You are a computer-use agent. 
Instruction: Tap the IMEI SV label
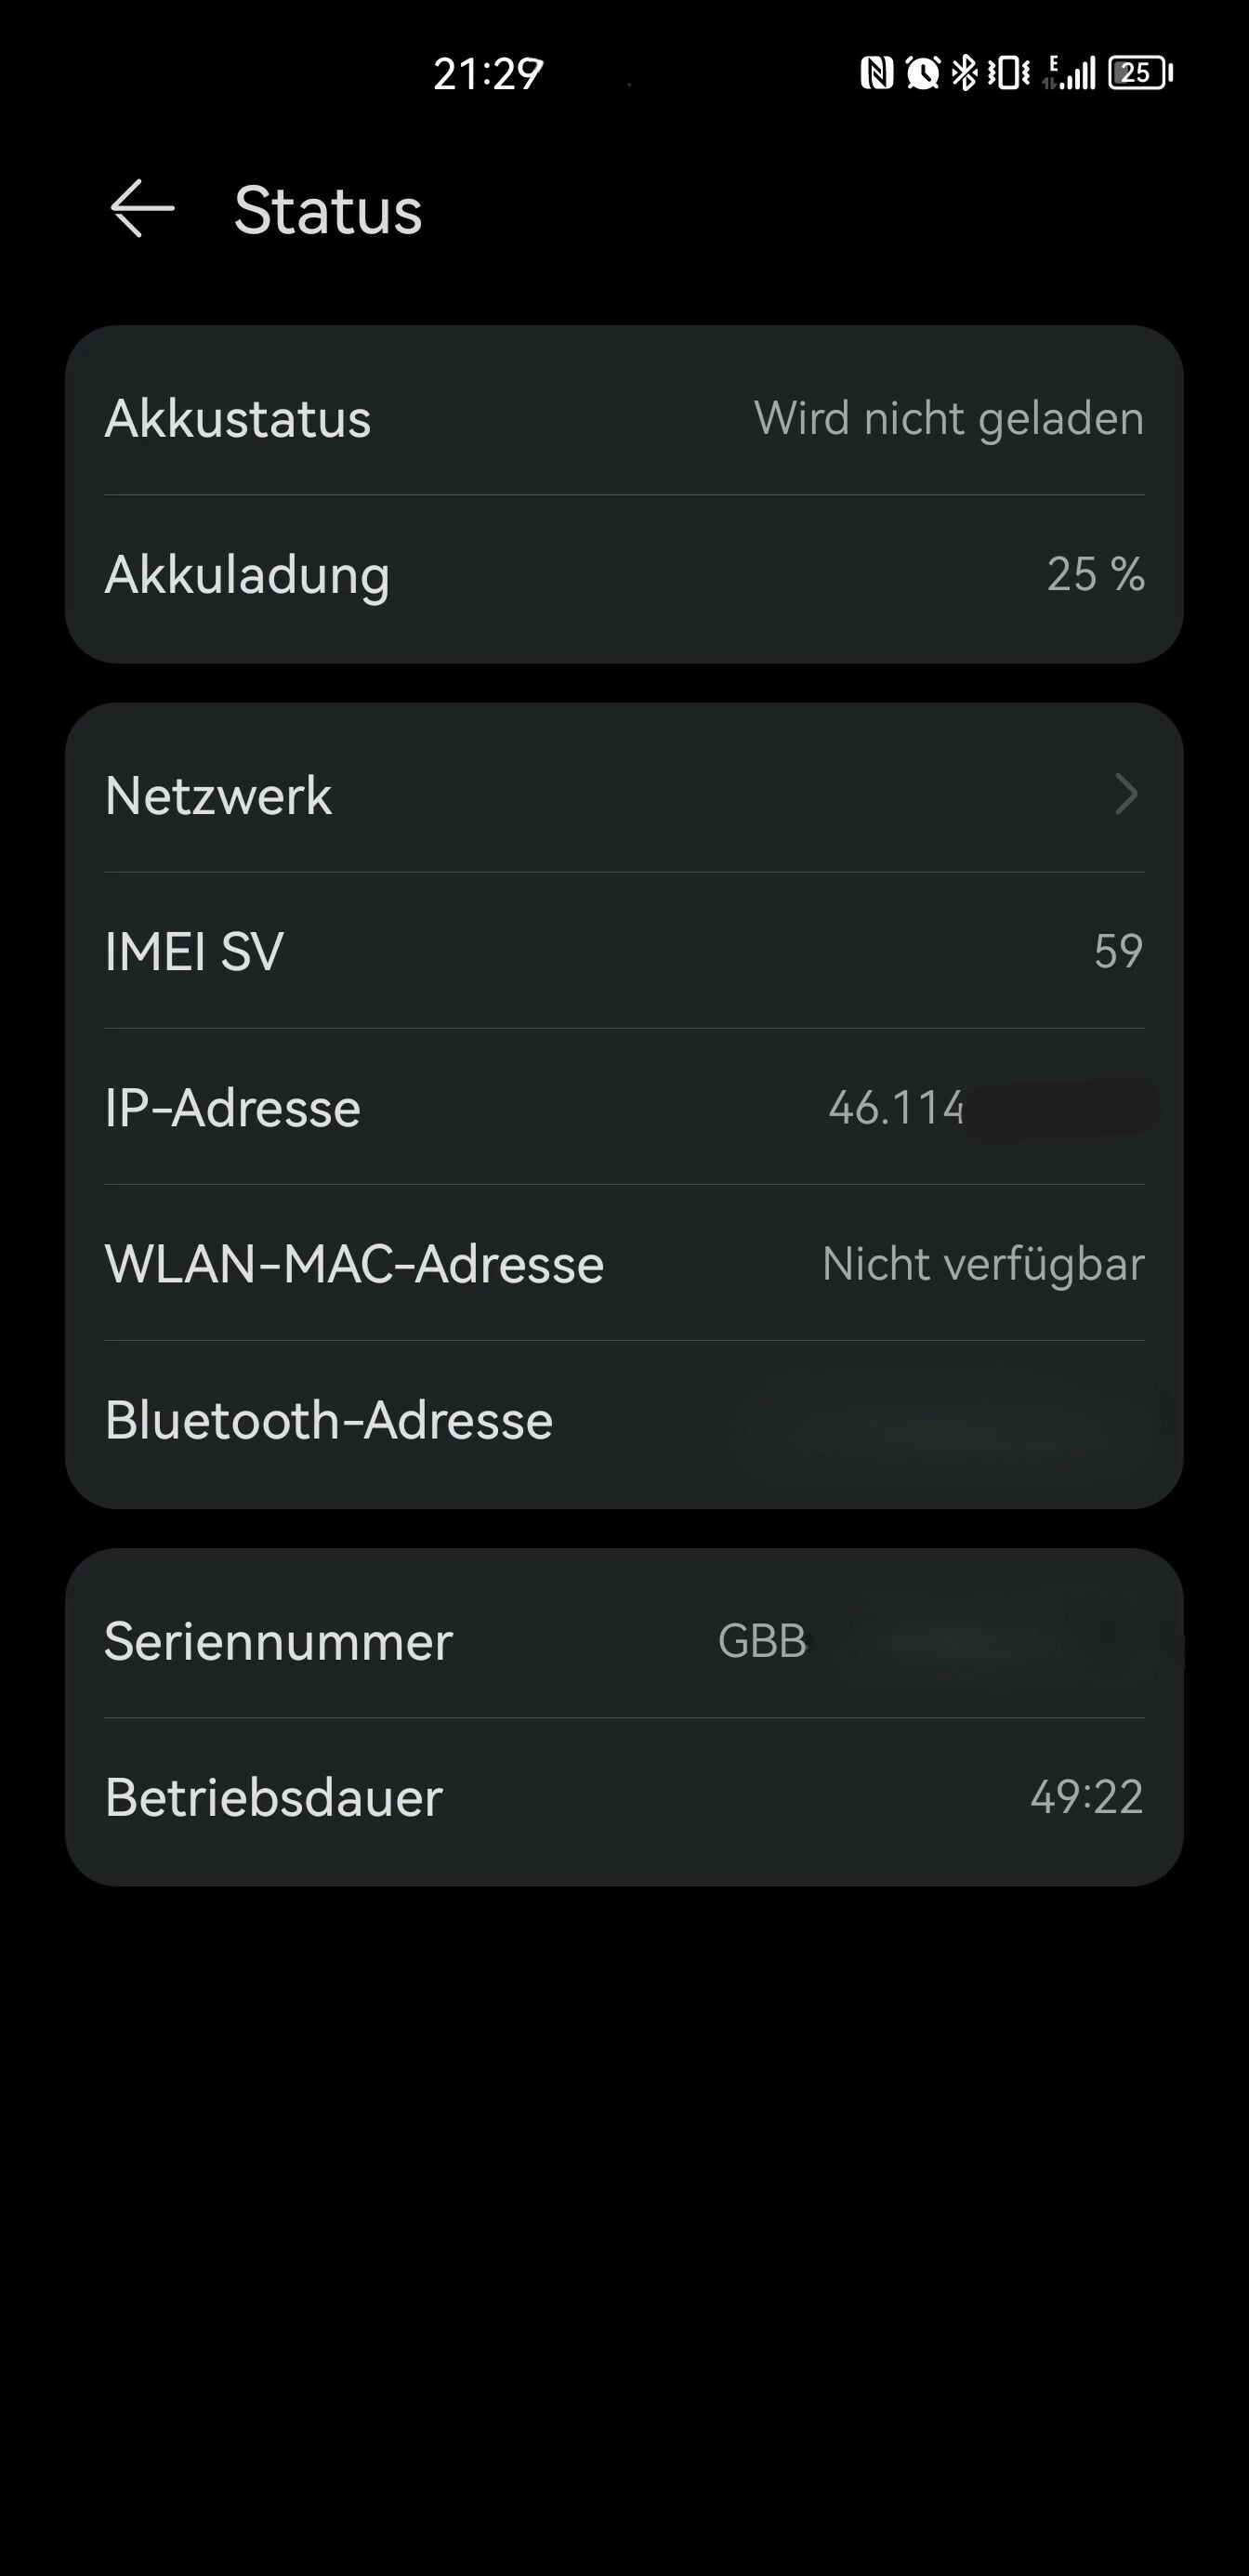[194, 951]
